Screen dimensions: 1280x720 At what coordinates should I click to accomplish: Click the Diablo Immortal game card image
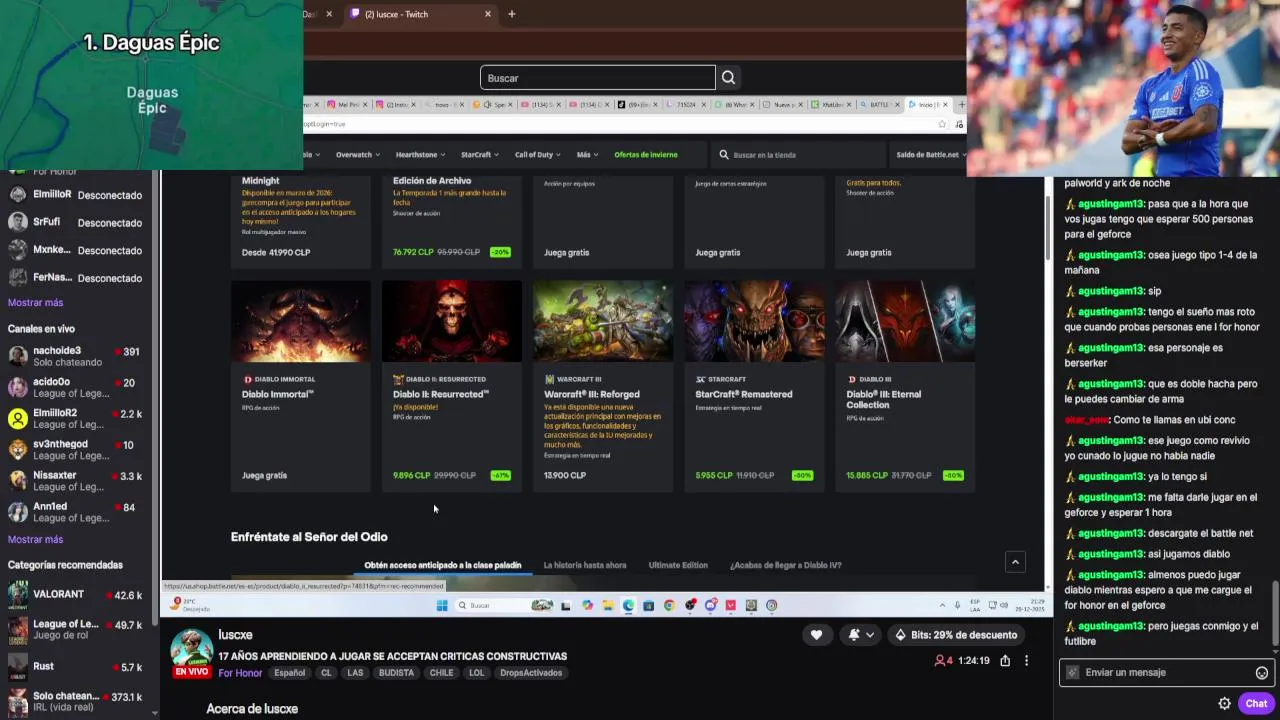[301, 321]
